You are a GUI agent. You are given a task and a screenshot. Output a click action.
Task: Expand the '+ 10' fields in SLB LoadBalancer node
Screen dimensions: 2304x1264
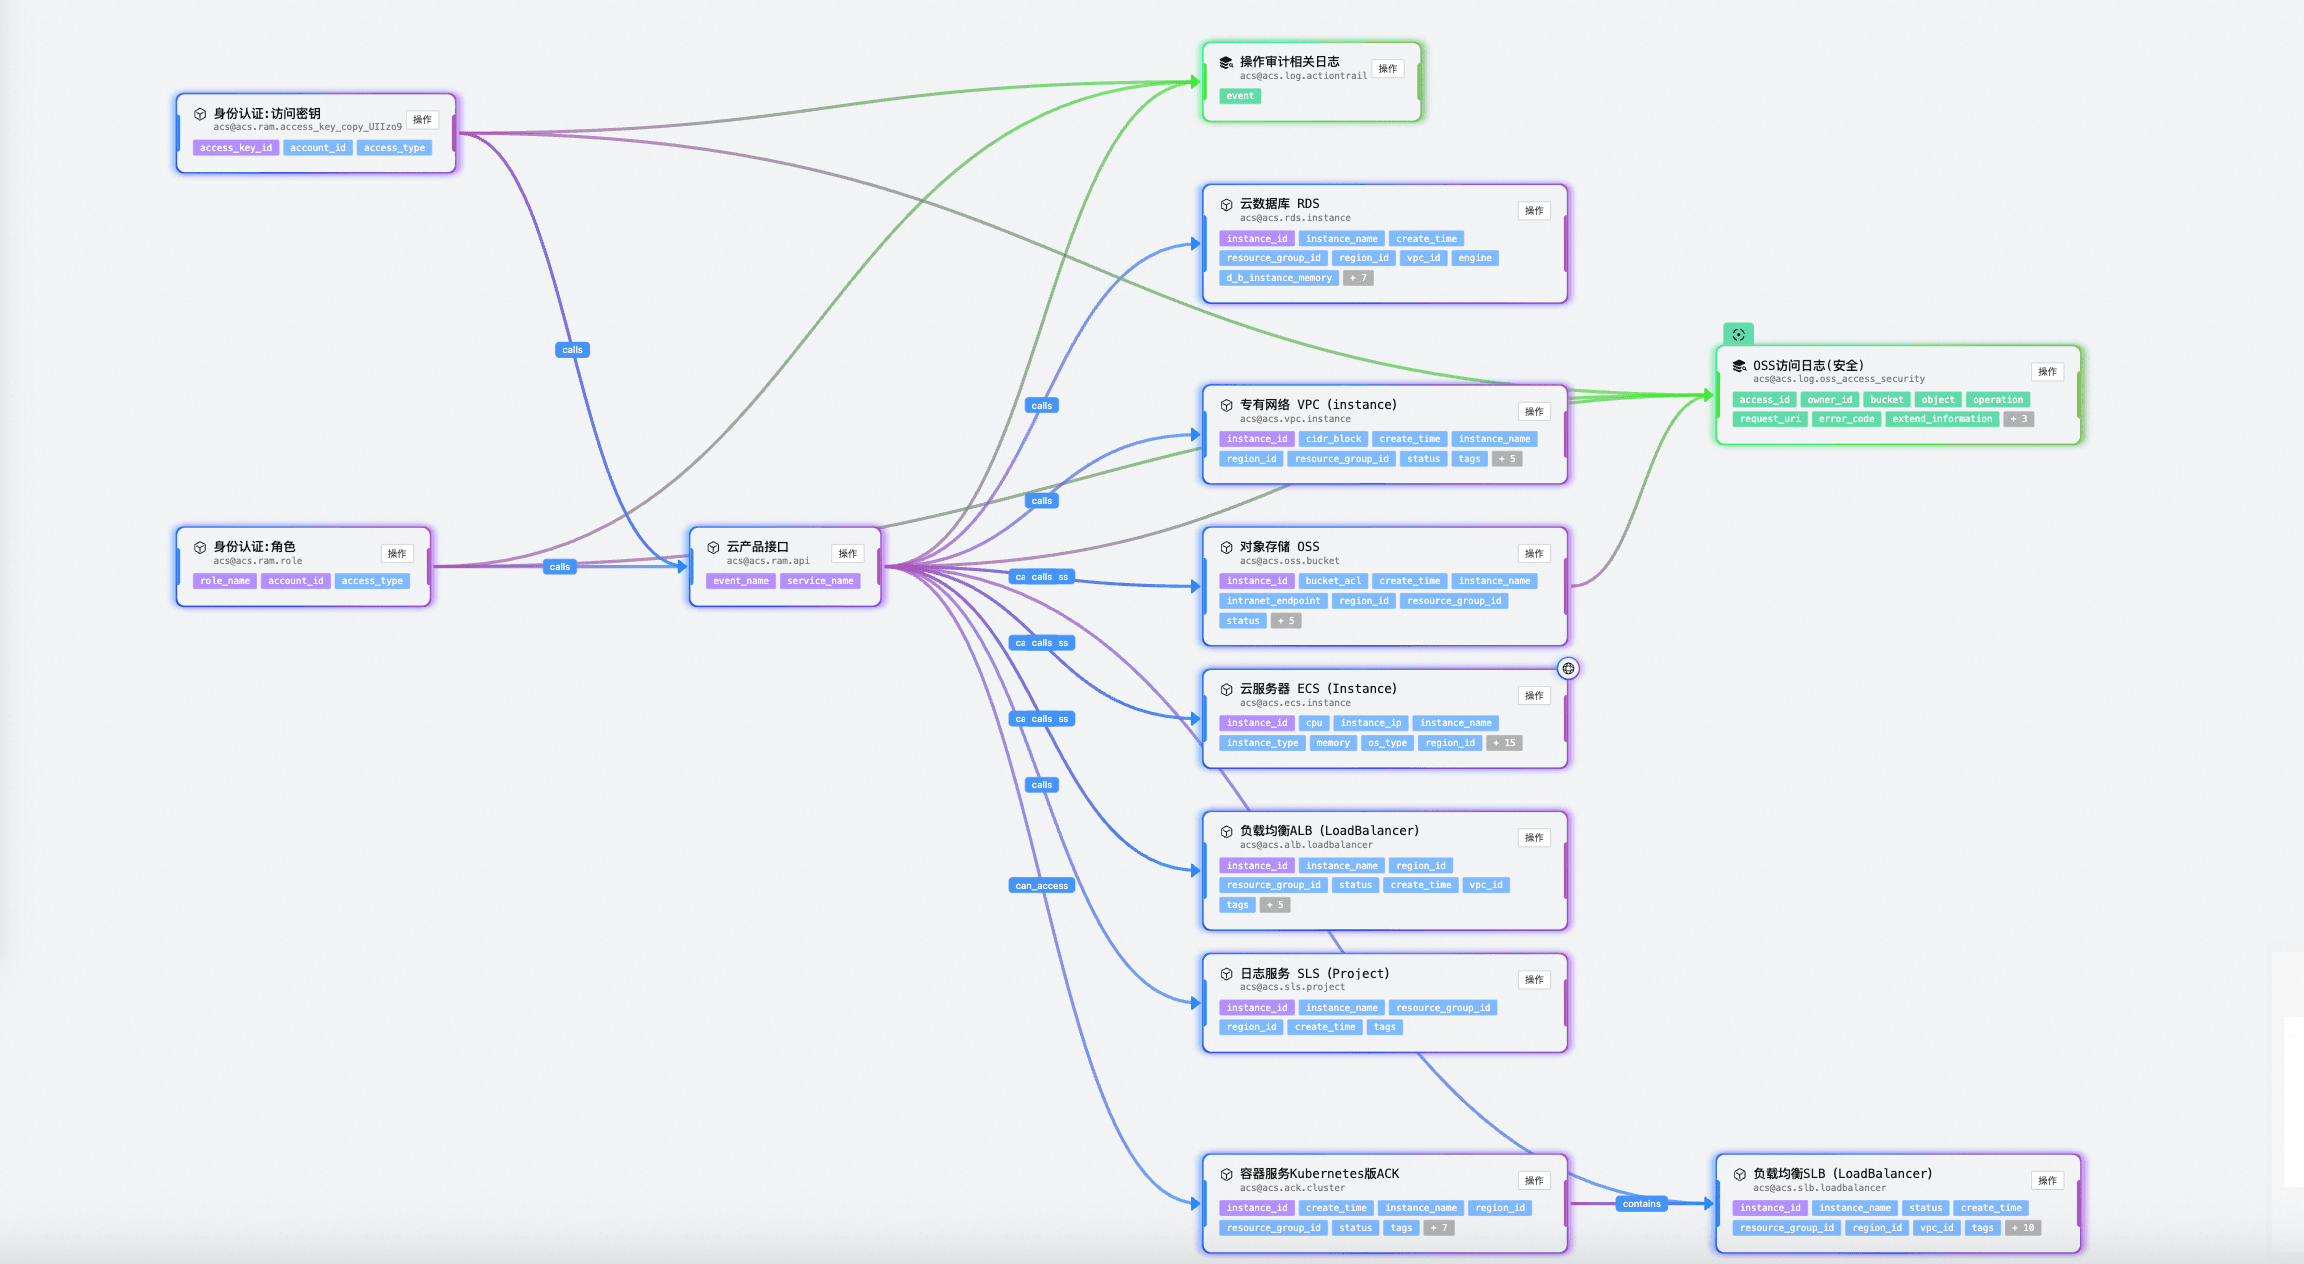click(x=2023, y=1228)
